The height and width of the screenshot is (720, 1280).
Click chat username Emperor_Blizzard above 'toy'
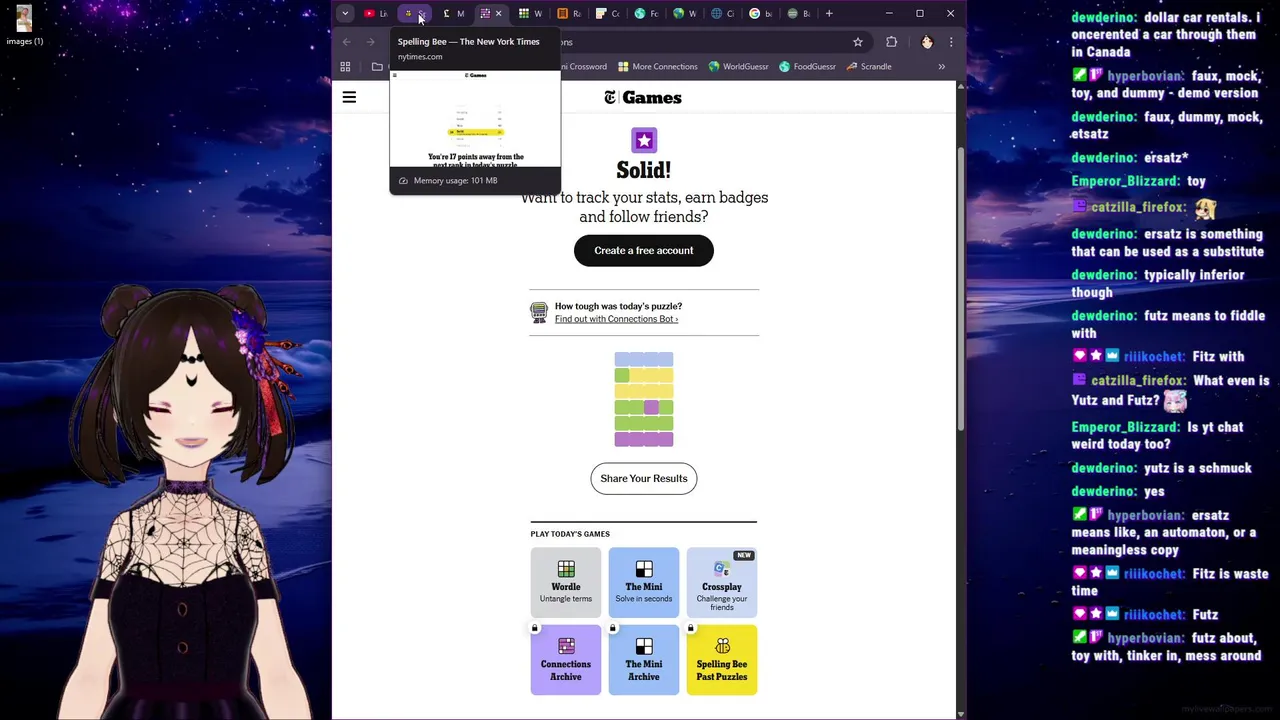coord(1126,181)
